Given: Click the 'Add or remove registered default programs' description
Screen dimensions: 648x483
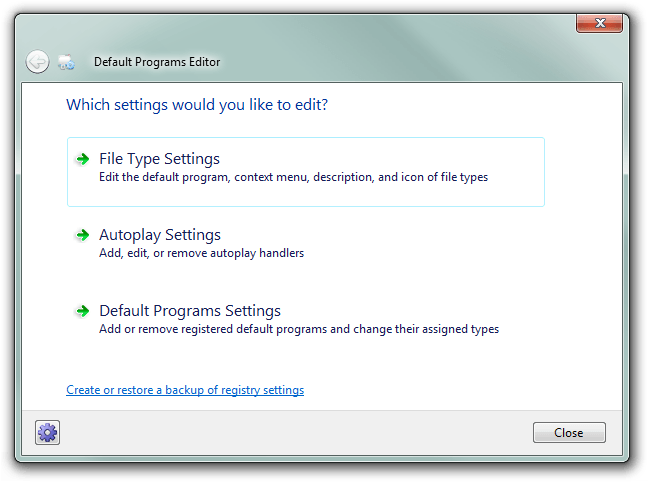Looking at the screenshot, I should coord(298,329).
